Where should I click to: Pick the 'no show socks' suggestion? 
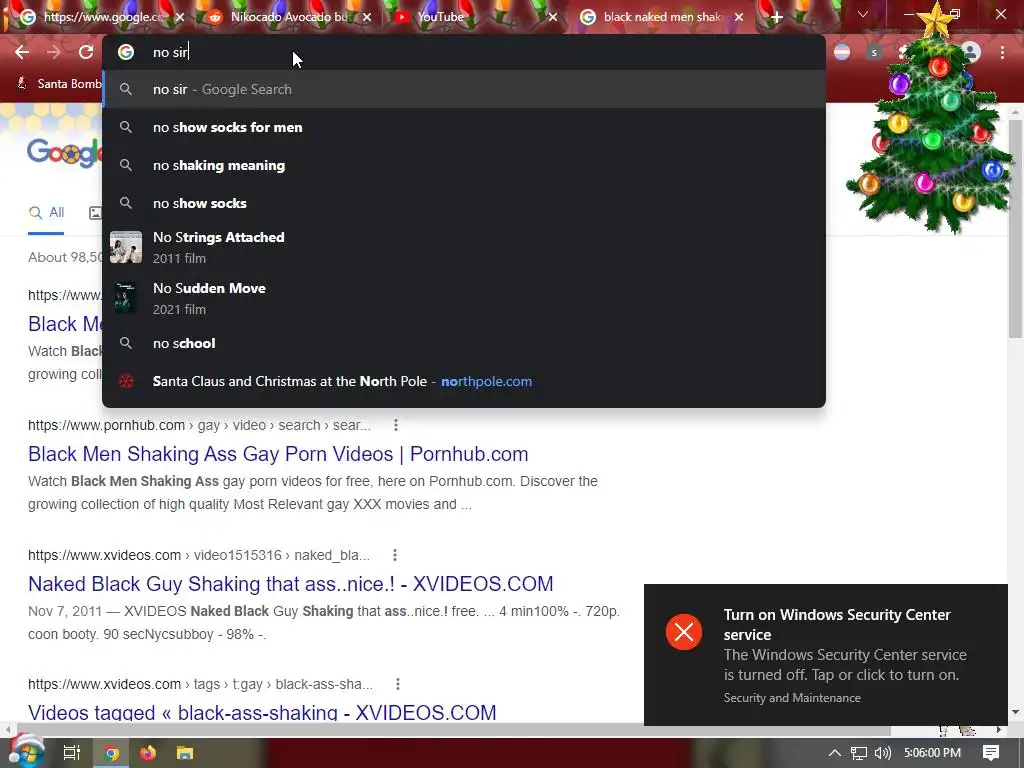tap(464, 203)
